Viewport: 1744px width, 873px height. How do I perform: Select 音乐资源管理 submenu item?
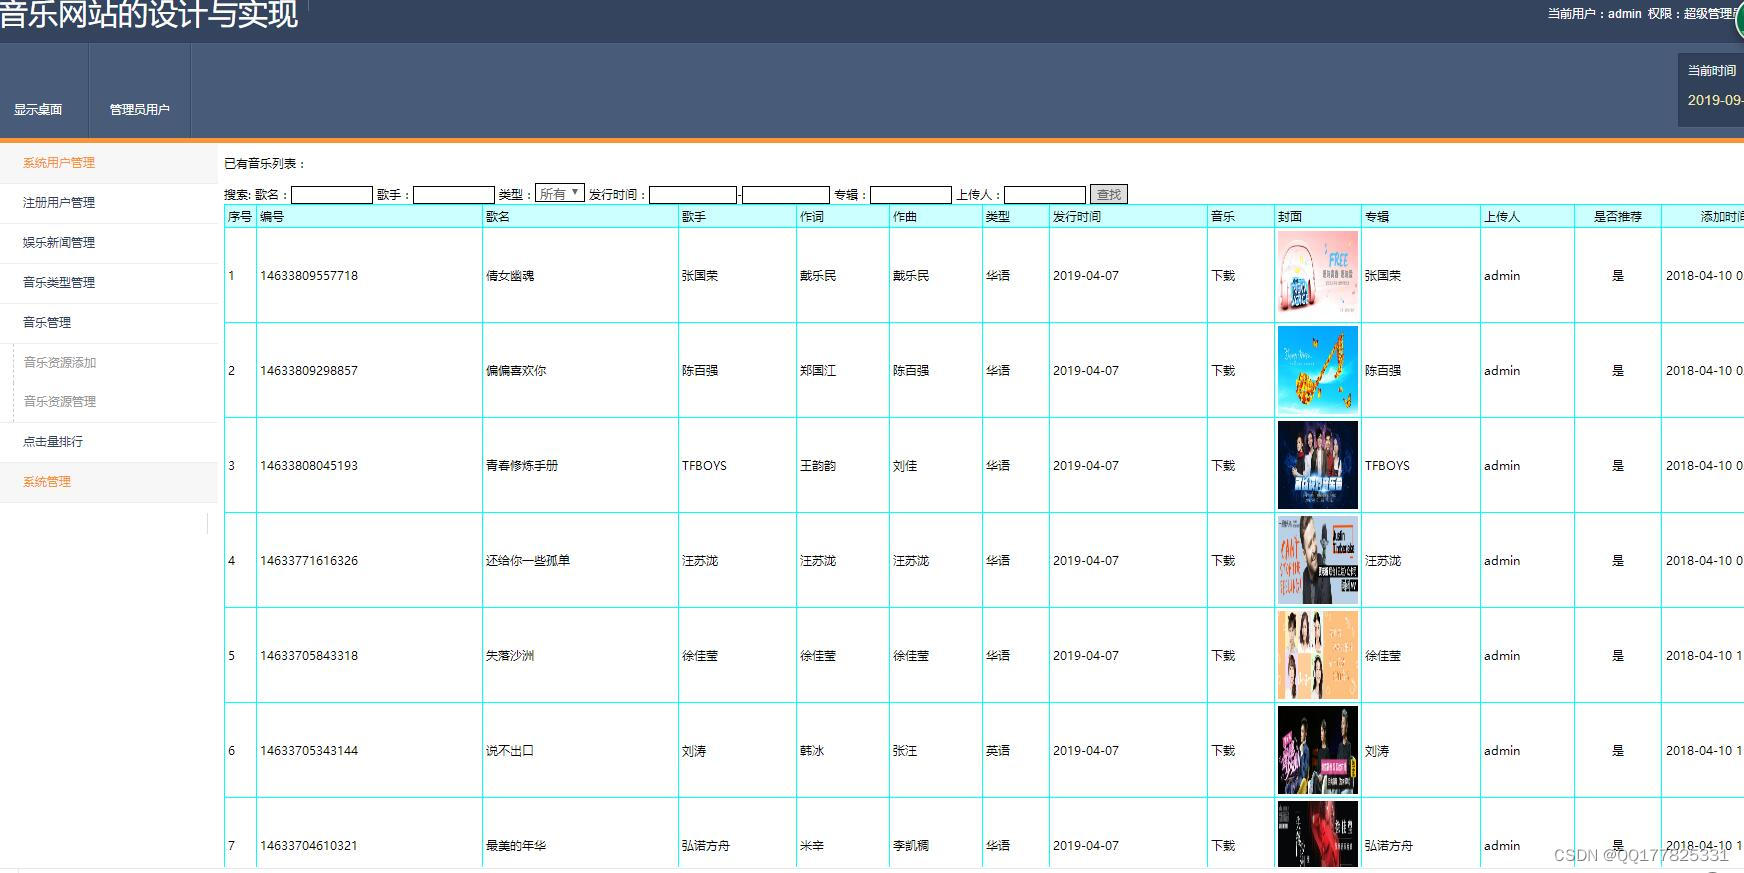click(60, 401)
